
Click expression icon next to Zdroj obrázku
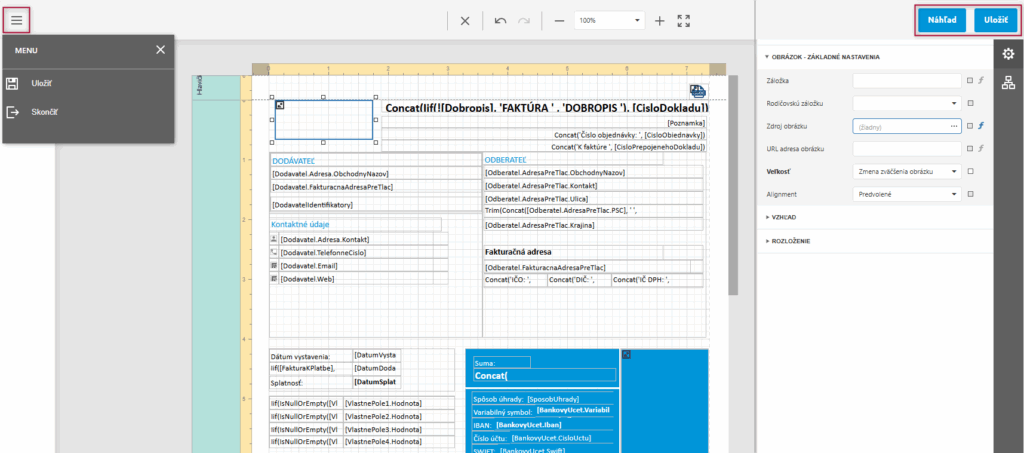pos(982,126)
